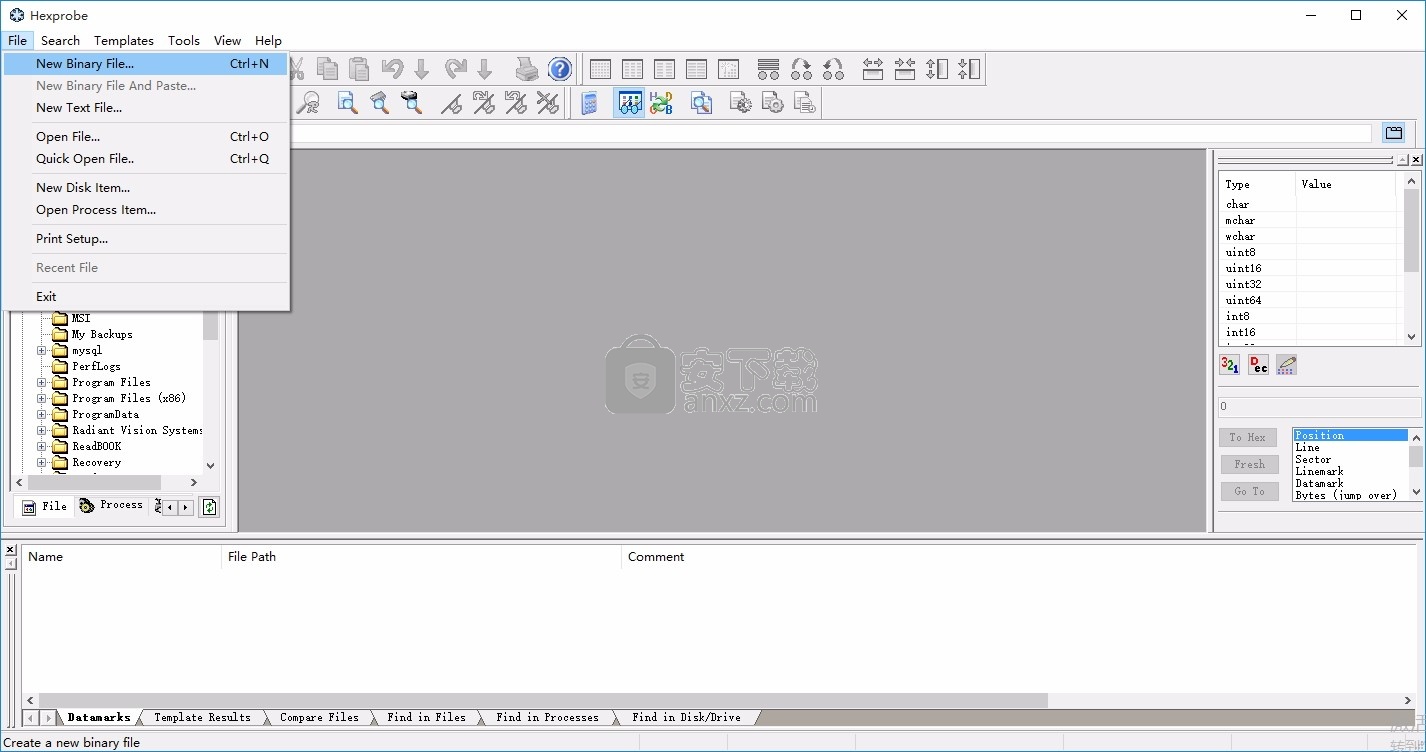Viewport: 1426px width, 752px height.
Task: Expand the Program Files (x86) folder node
Action: (42, 399)
